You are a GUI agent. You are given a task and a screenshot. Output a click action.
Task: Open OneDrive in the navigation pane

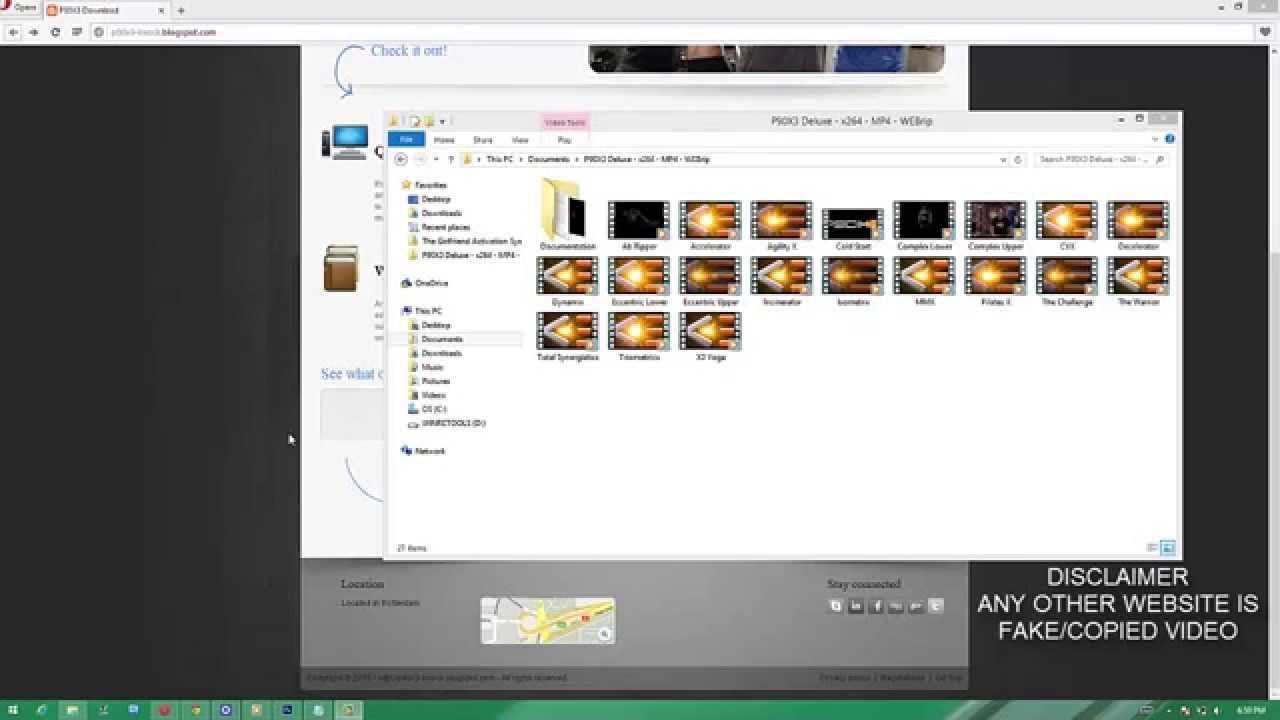[431, 283]
